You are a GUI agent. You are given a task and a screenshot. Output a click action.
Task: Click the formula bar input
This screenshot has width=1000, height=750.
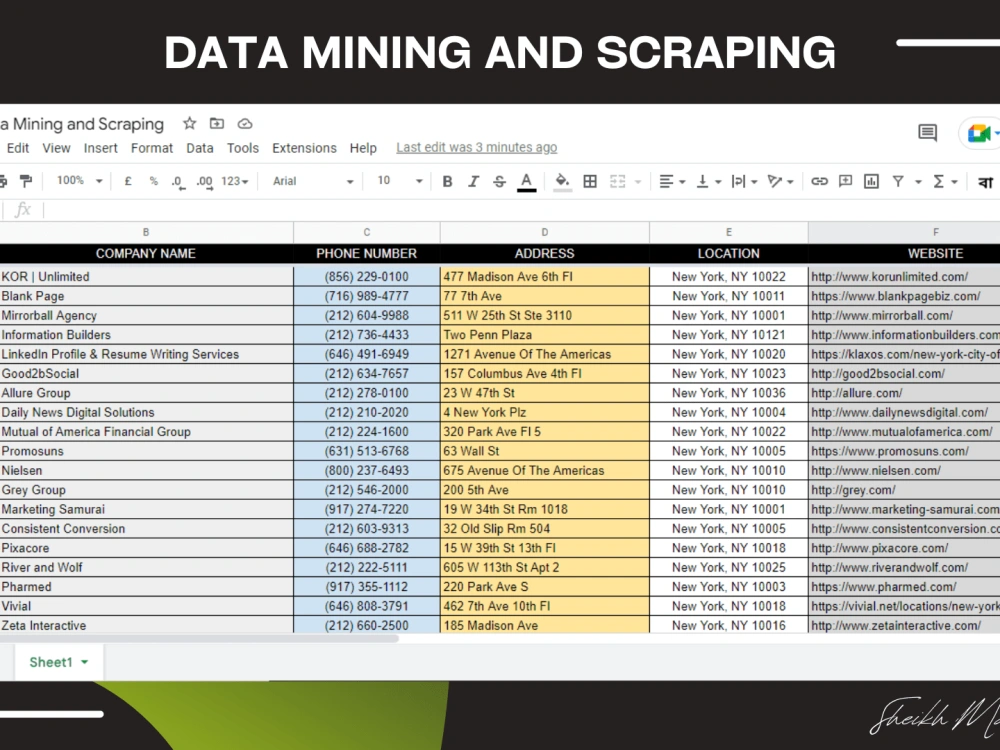[522, 210]
